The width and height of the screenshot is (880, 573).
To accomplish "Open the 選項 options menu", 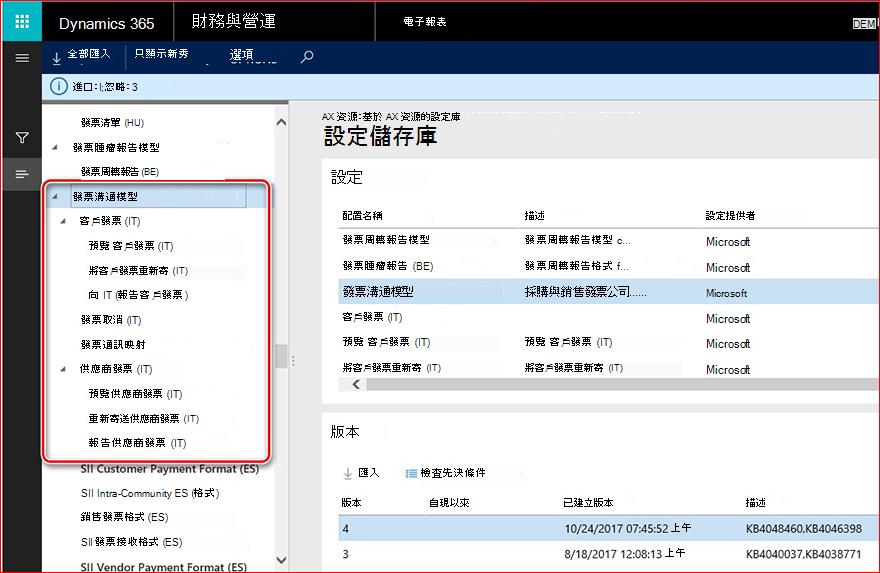I will pyautogui.click(x=242, y=55).
